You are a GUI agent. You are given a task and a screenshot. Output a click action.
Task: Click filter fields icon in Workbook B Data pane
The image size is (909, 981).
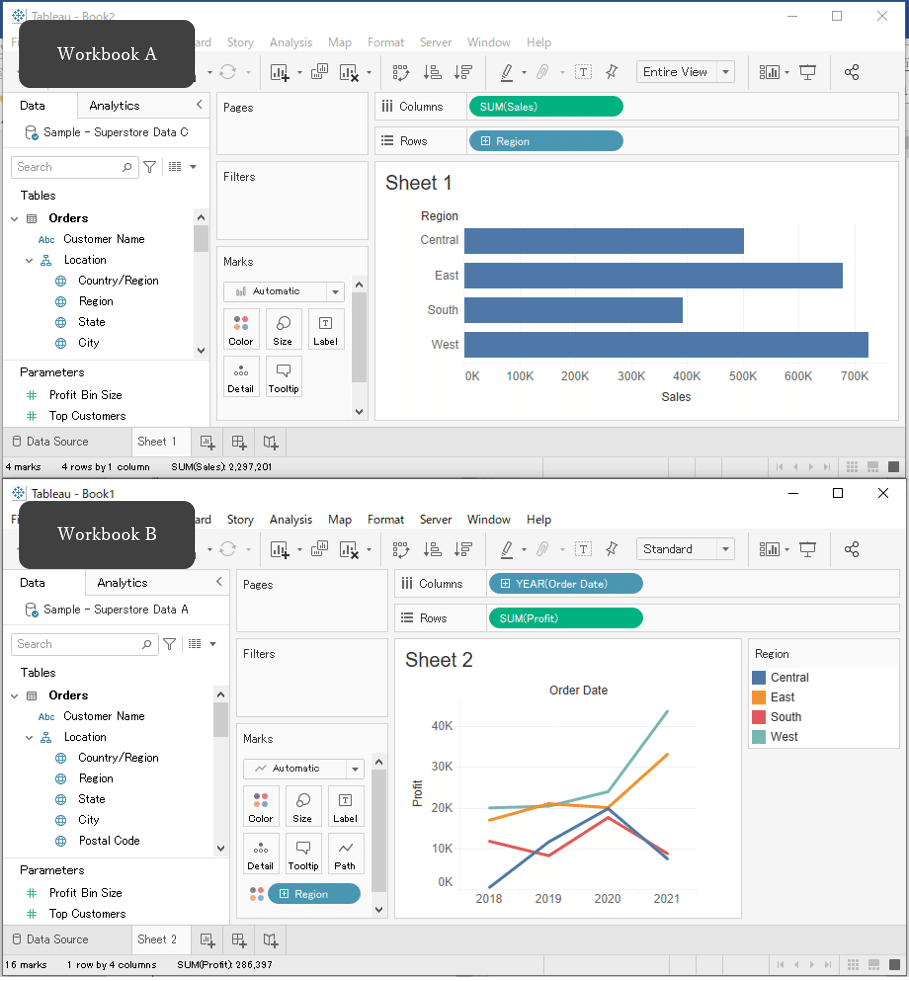[x=170, y=644]
